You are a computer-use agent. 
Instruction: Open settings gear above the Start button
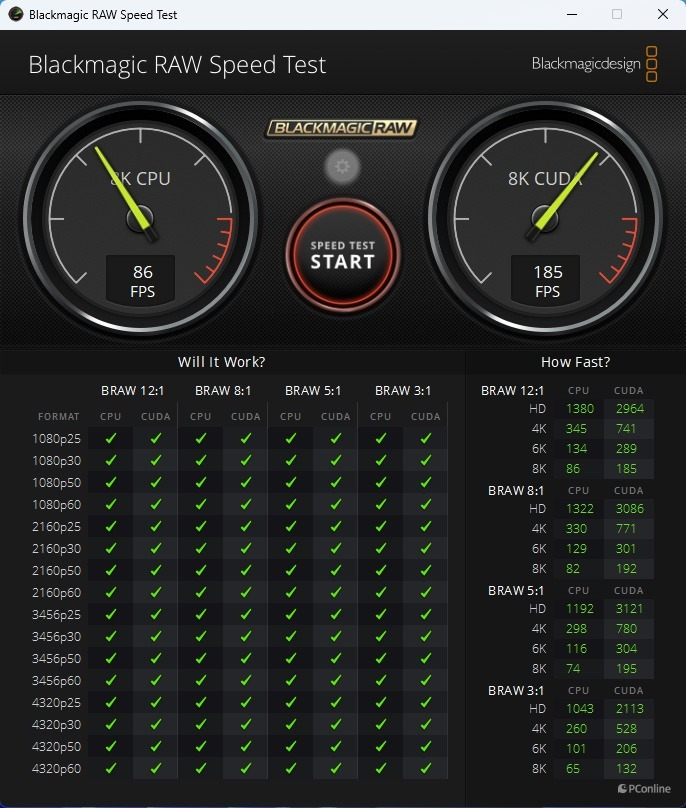pyautogui.click(x=342, y=166)
